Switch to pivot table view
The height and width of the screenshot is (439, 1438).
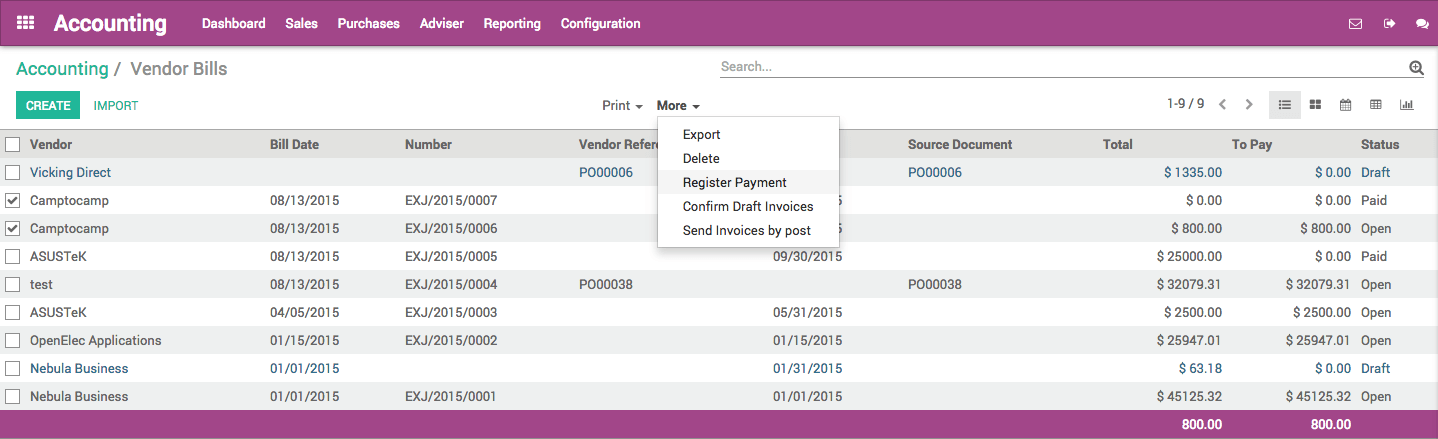pos(1376,105)
